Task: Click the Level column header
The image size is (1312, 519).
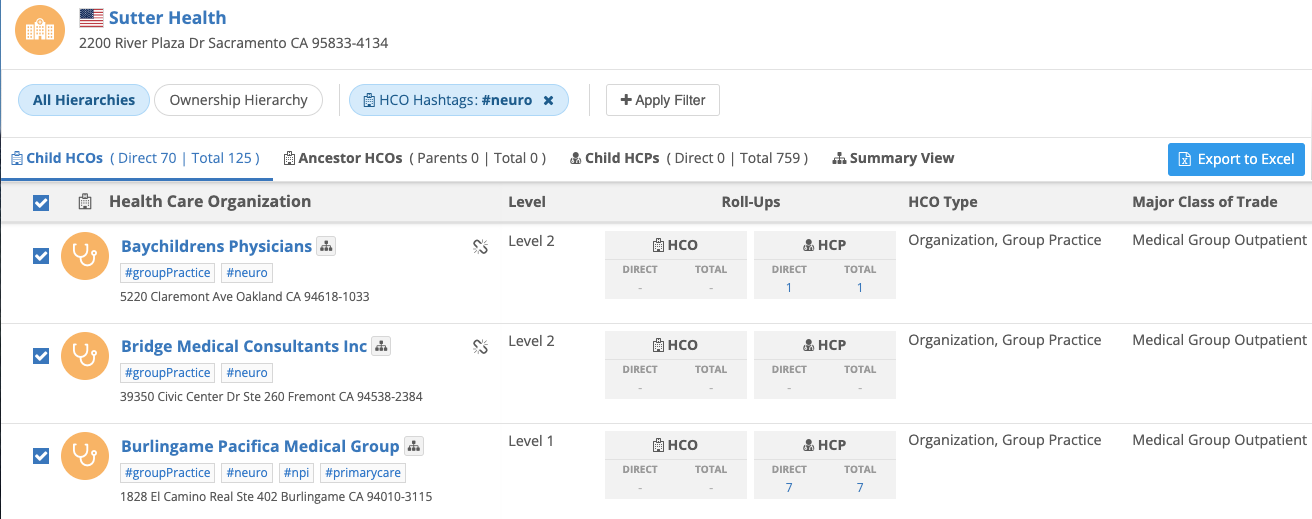Action: pyautogui.click(x=527, y=202)
